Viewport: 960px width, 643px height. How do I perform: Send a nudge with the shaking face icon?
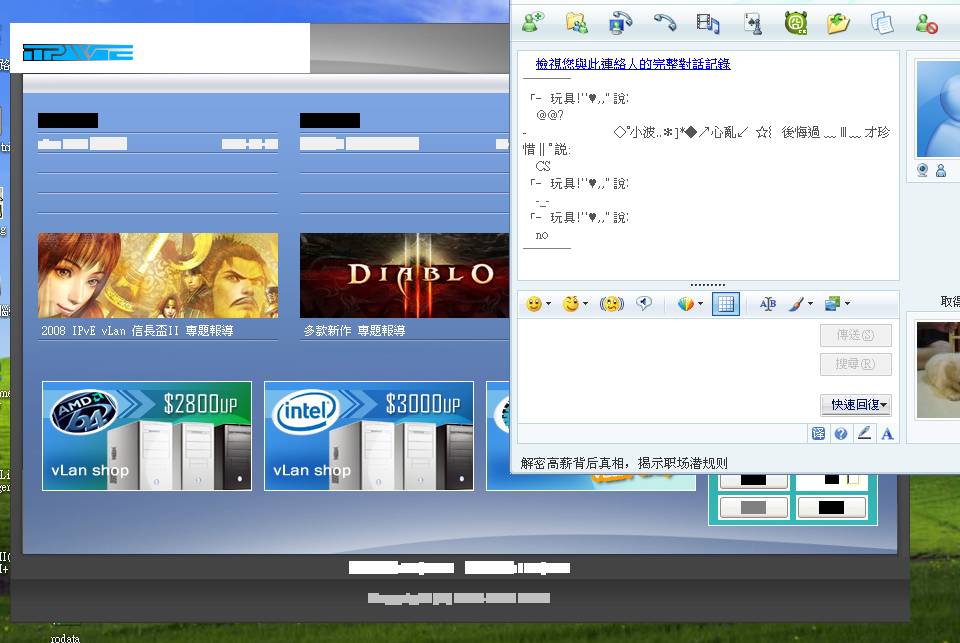tap(611, 304)
